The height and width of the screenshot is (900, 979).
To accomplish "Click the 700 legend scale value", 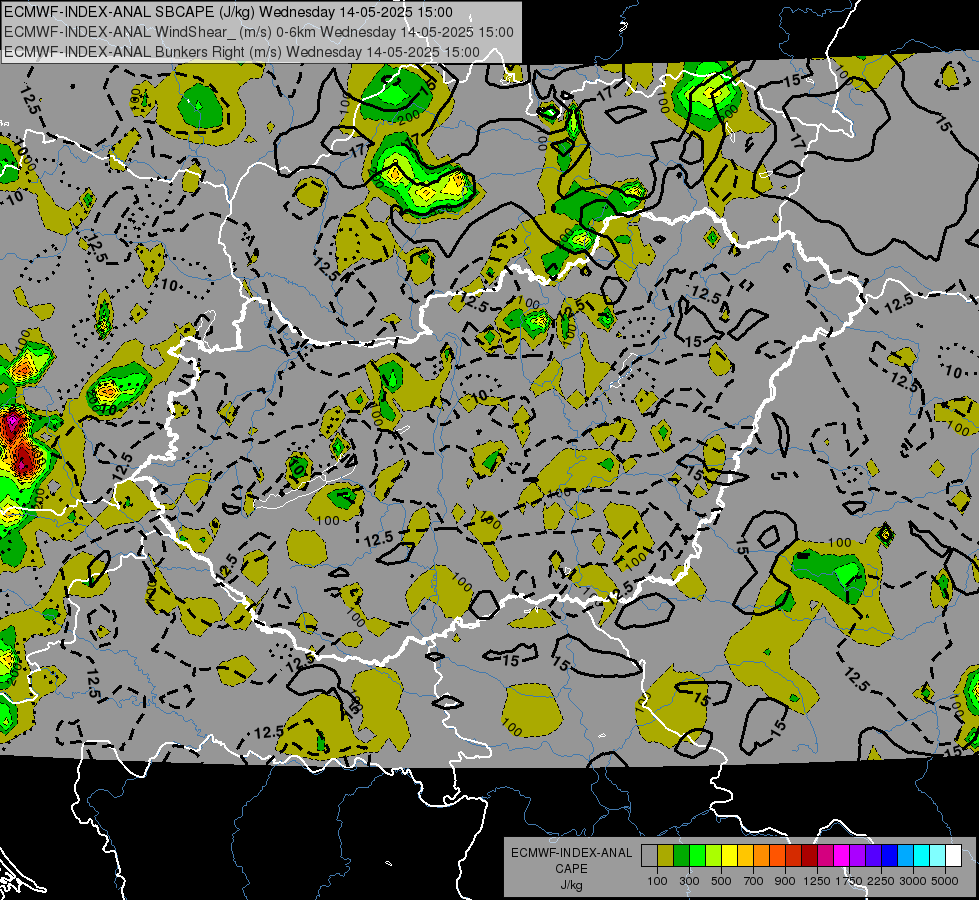I will click(754, 881).
